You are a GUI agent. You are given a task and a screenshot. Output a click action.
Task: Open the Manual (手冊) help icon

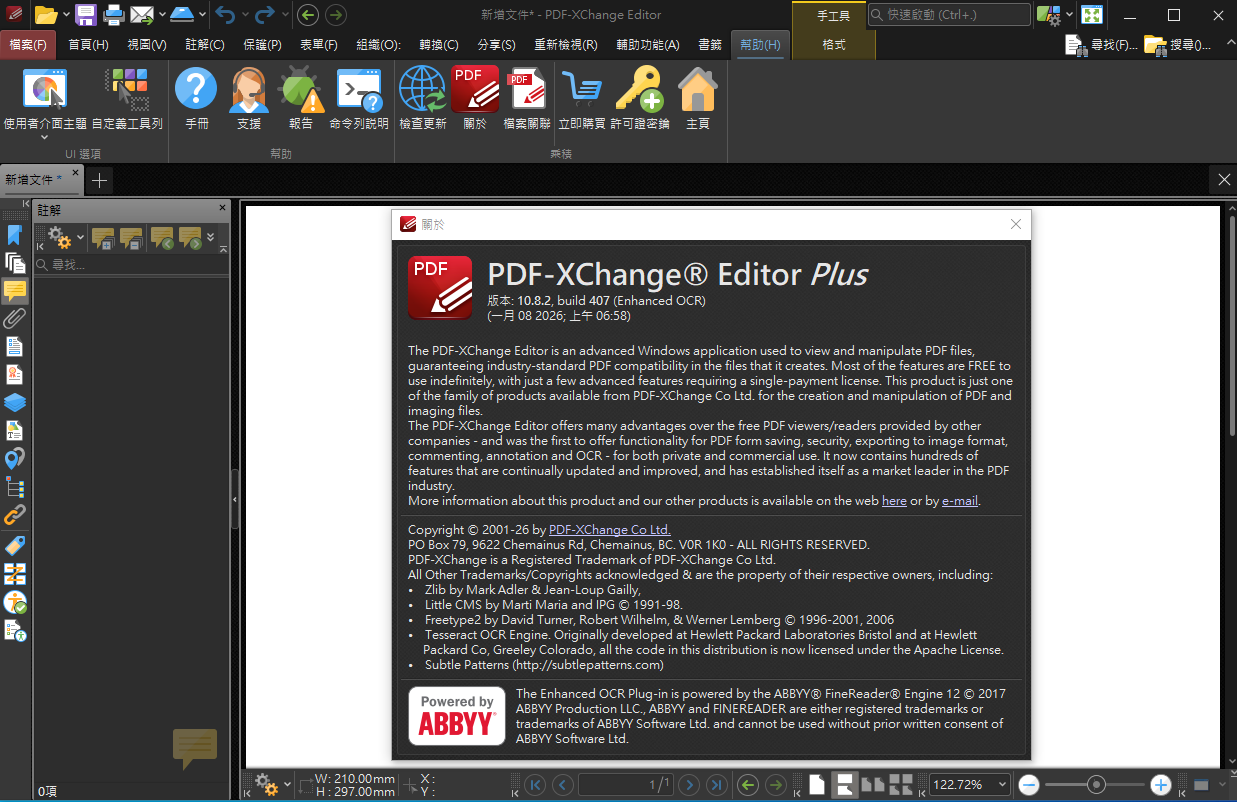[196, 98]
